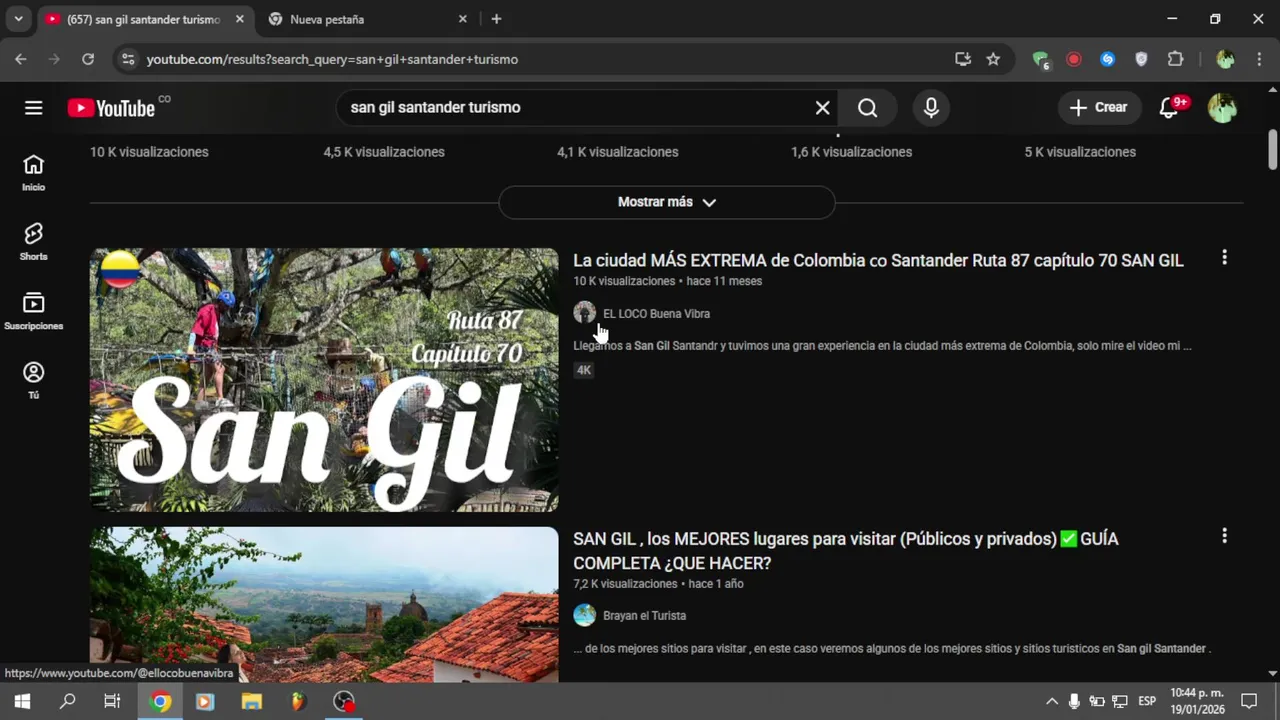
Task: Close the YouTube san gil tab
Action: (239, 19)
